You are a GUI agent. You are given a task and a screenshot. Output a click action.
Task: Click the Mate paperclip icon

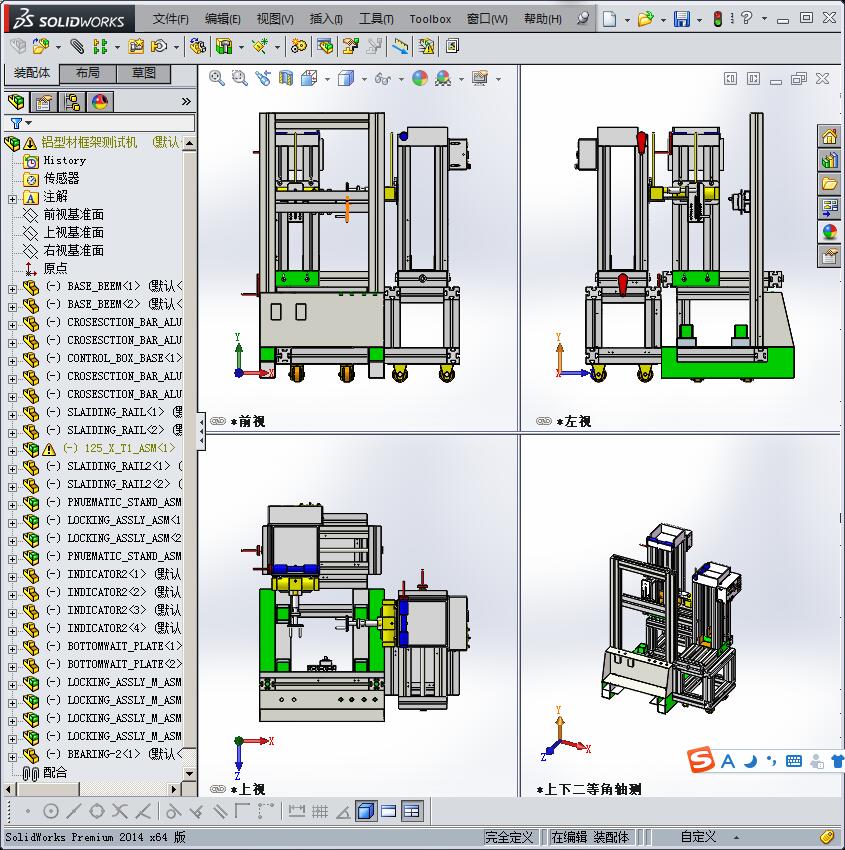(77, 47)
